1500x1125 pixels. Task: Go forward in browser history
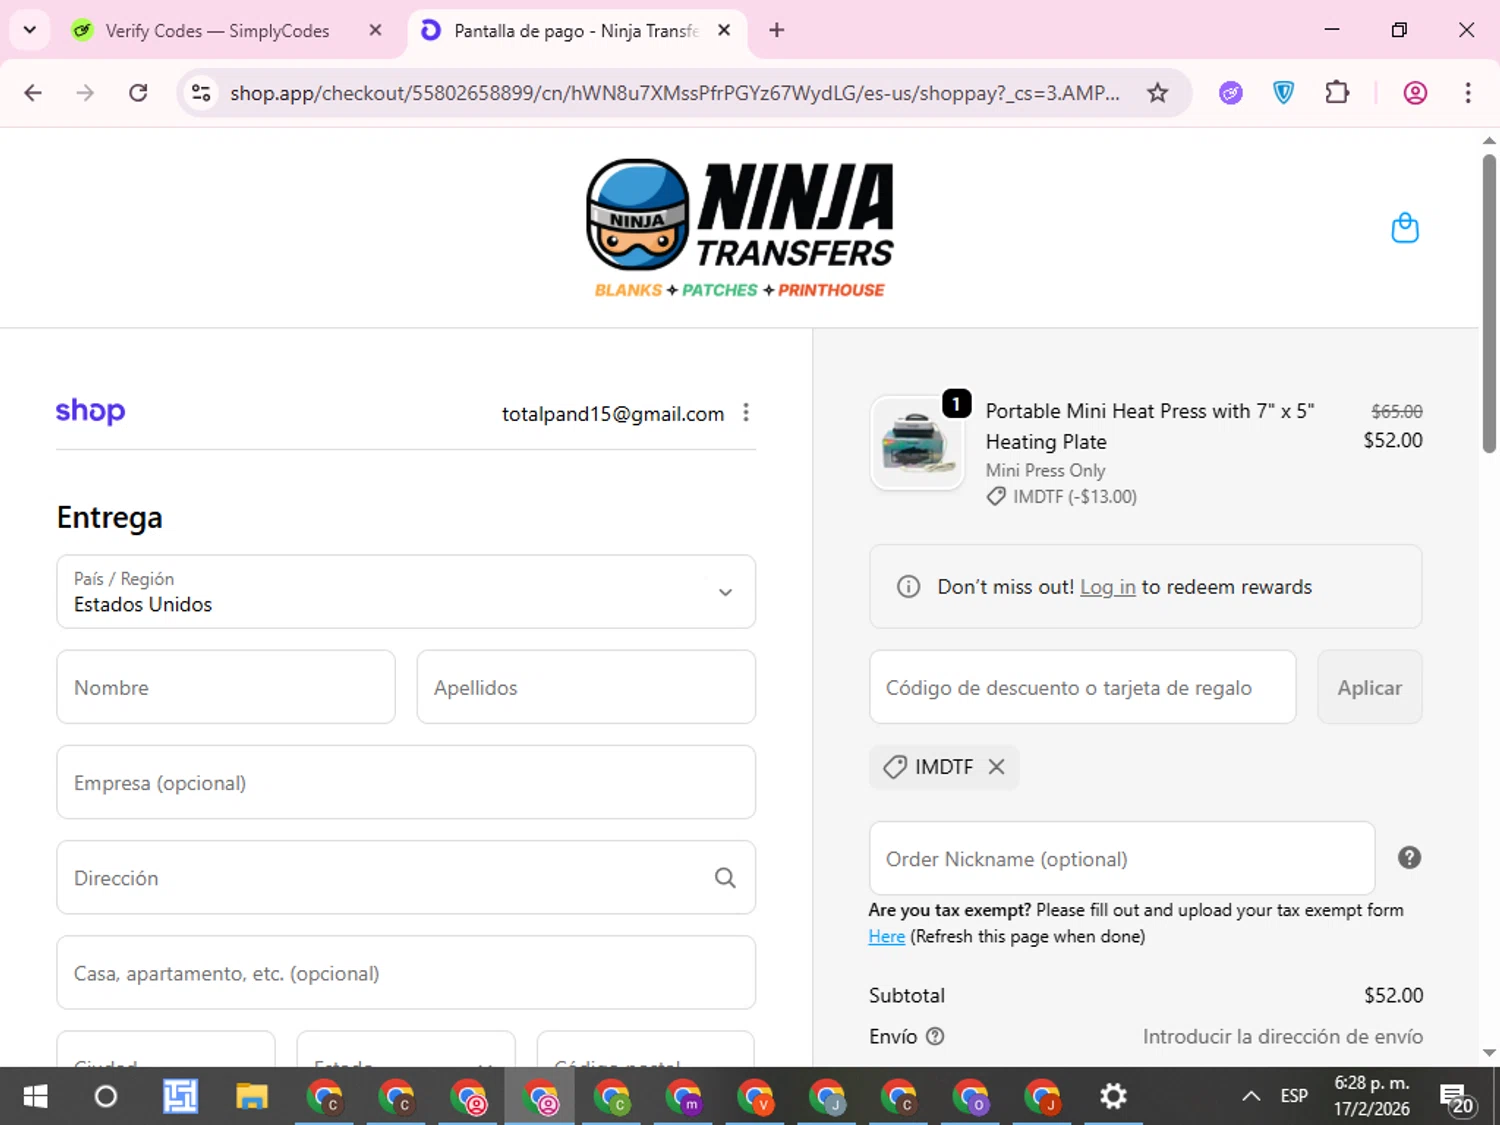(85, 93)
